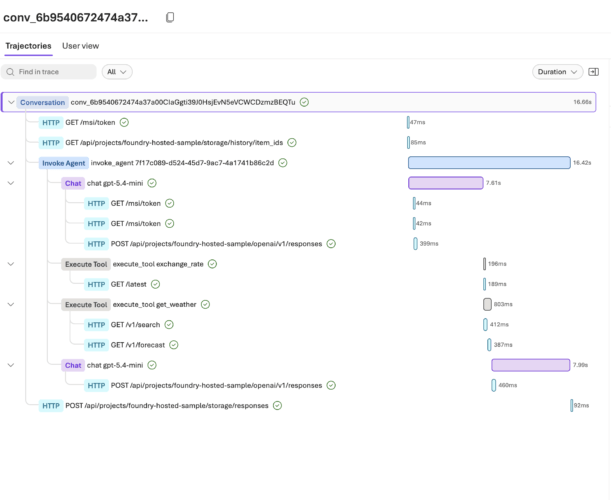Select the 803ms get_weather duration bar
The image size is (611, 500).
[487, 304]
